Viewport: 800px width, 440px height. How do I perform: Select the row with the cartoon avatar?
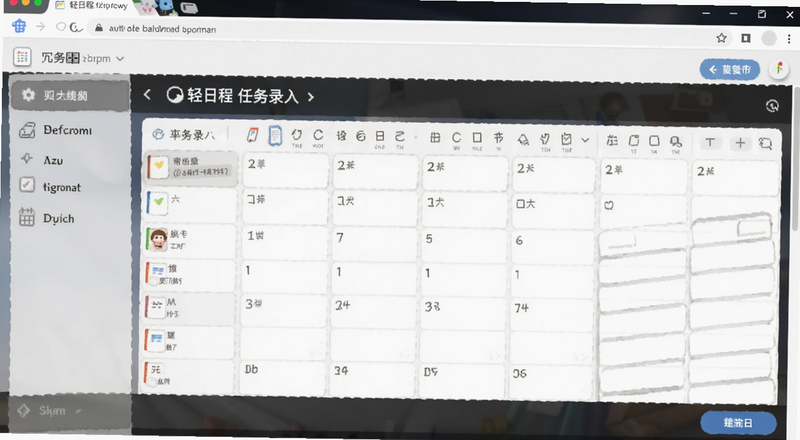point(190,240)
